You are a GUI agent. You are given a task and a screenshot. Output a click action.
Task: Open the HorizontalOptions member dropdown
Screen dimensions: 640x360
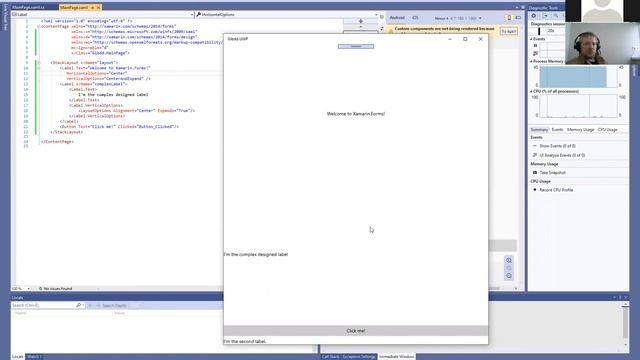[287, 14]
